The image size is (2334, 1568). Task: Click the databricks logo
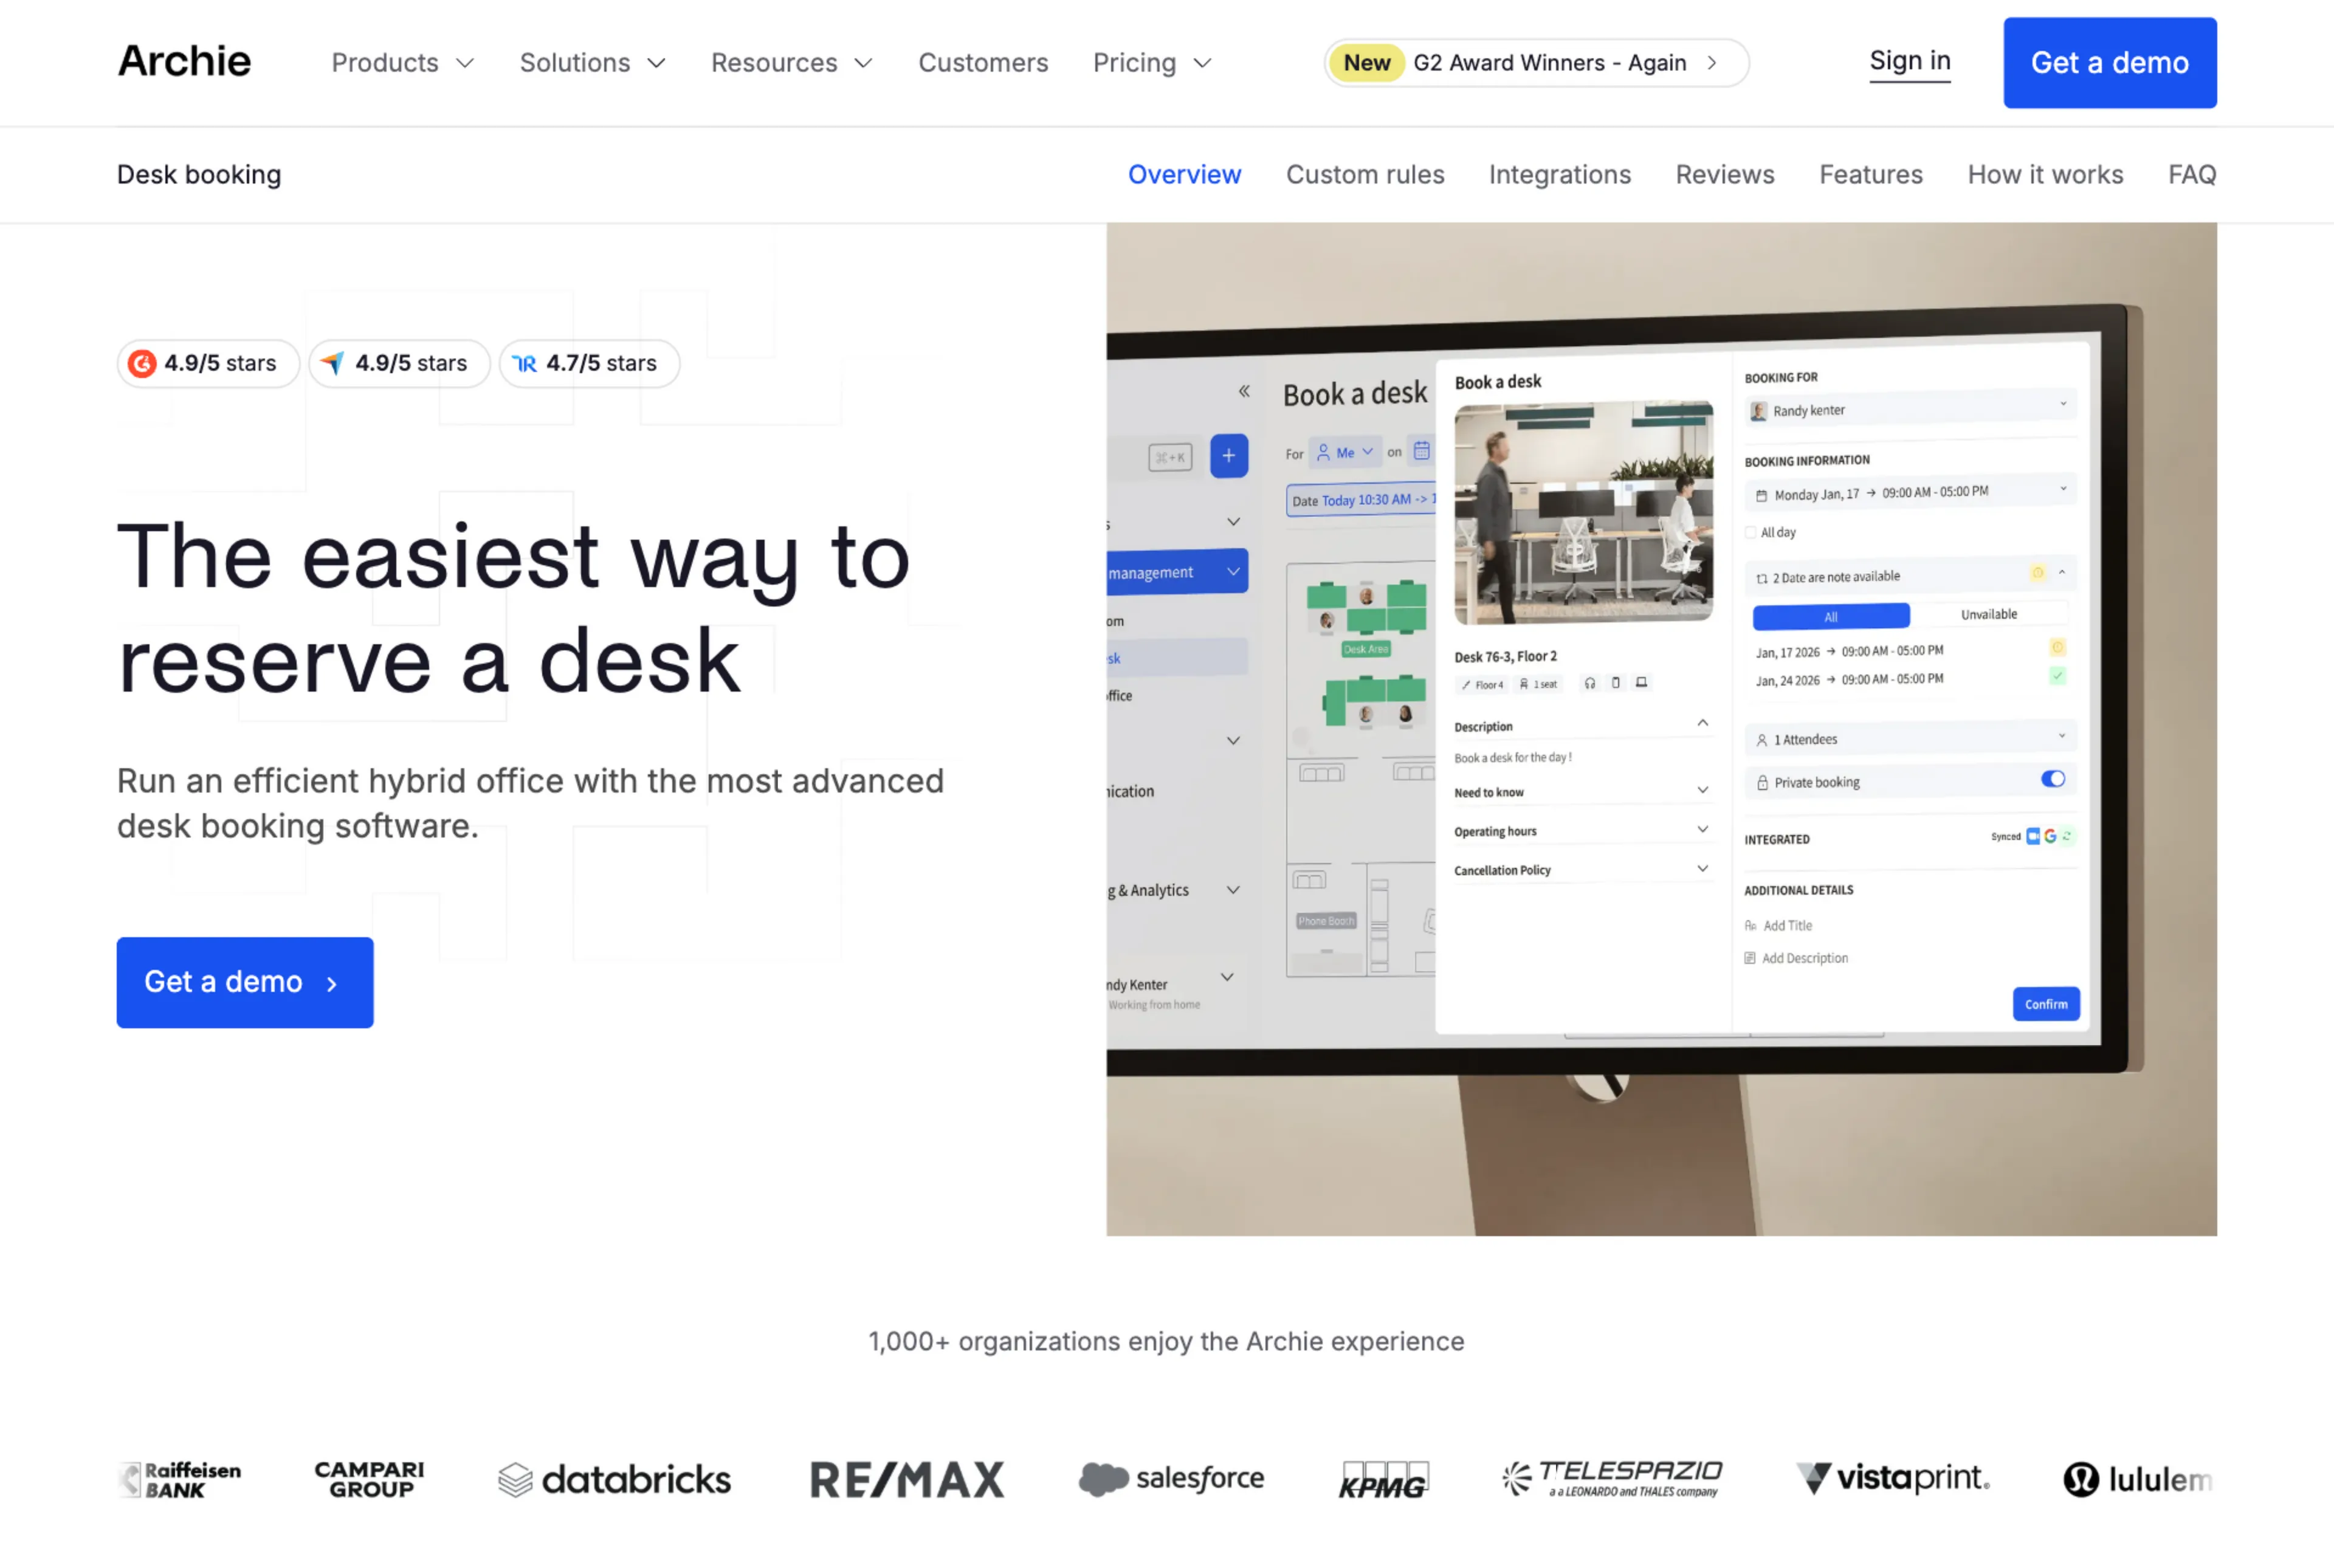pyautogui.click(x=614, y=1479)
